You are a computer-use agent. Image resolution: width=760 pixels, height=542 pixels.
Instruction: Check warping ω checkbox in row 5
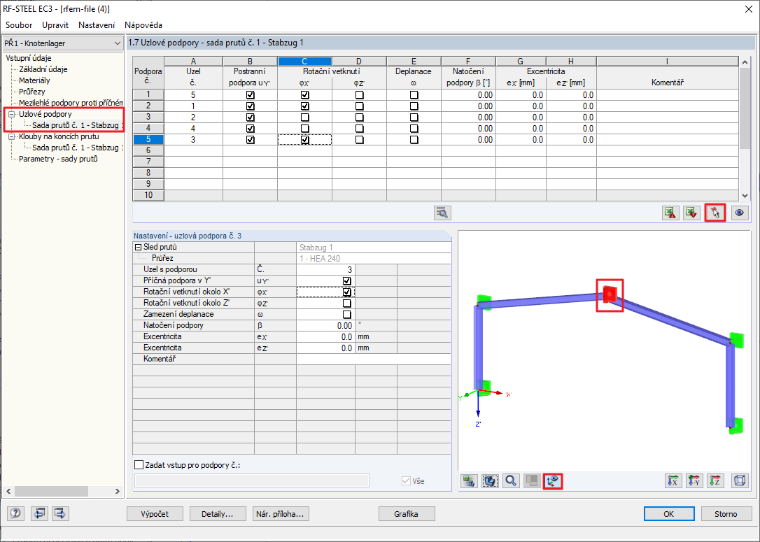tap(414, 140)
